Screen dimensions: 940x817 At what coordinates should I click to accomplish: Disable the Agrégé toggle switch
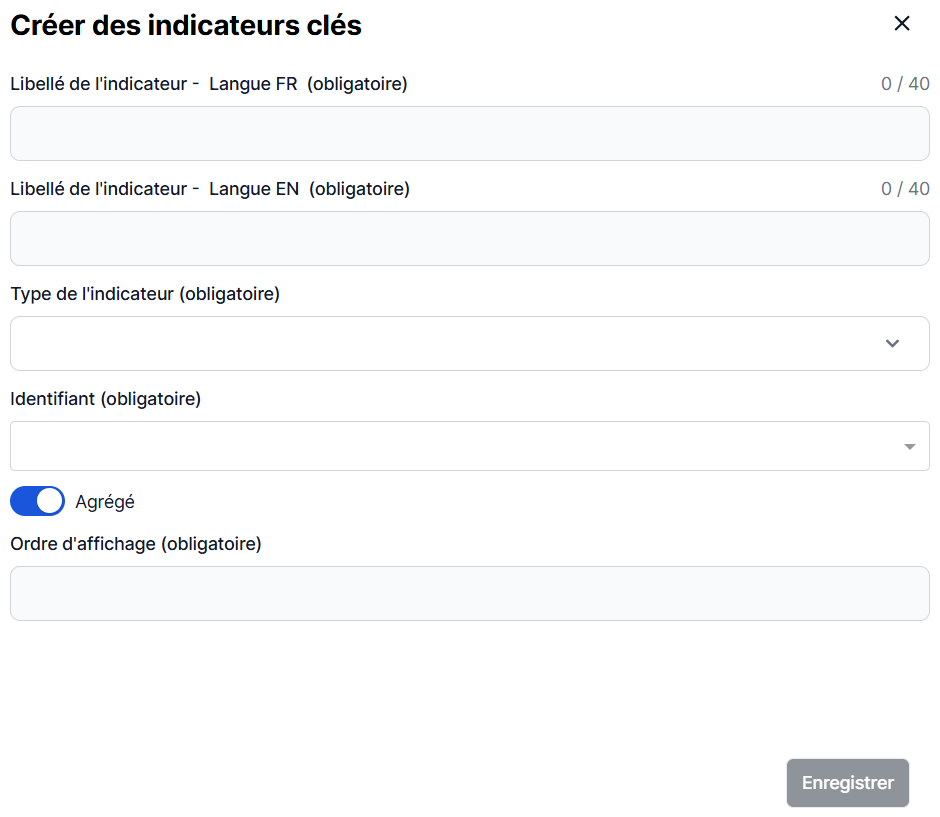pyautogui.click(x=37, y=501)
